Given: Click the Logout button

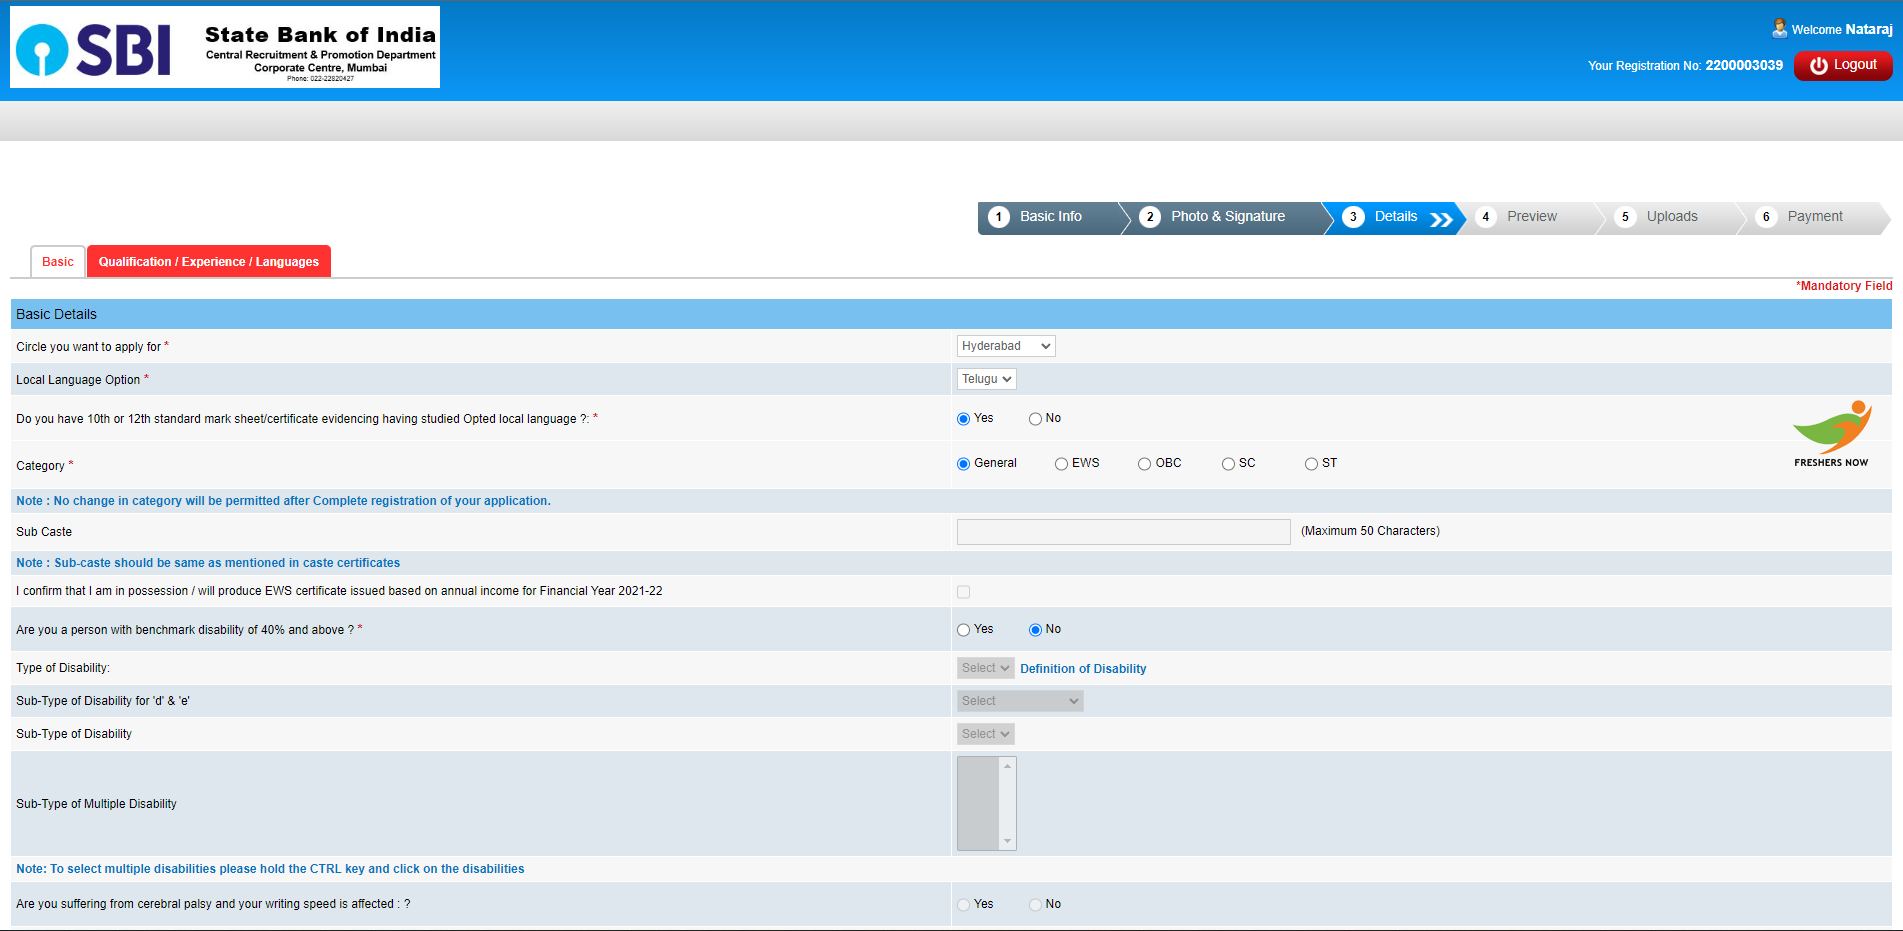Looking at the screenshot, I should point(1843,65).
